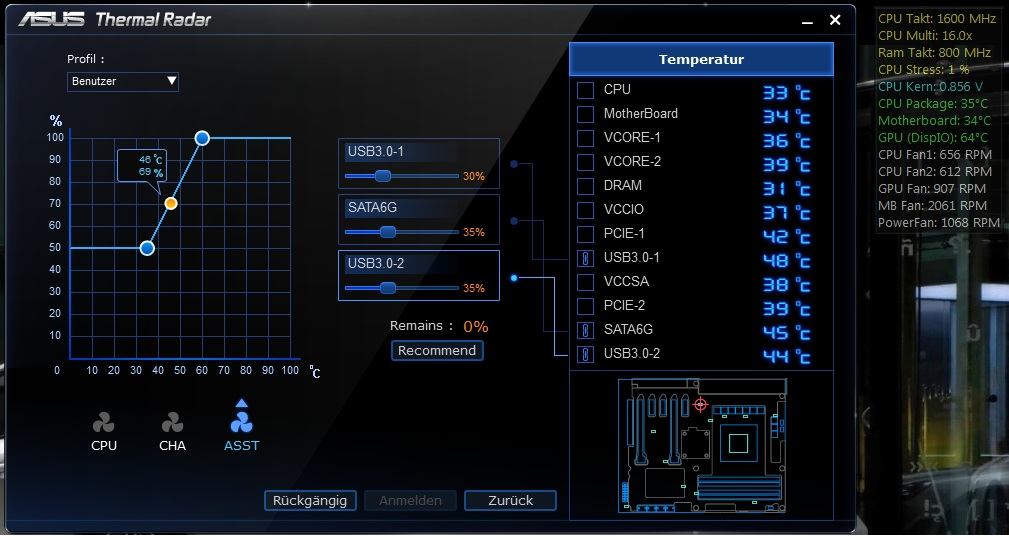The image size is (1009, 540).
Task: Click the motherboard layout diagram
Action: 702,445
